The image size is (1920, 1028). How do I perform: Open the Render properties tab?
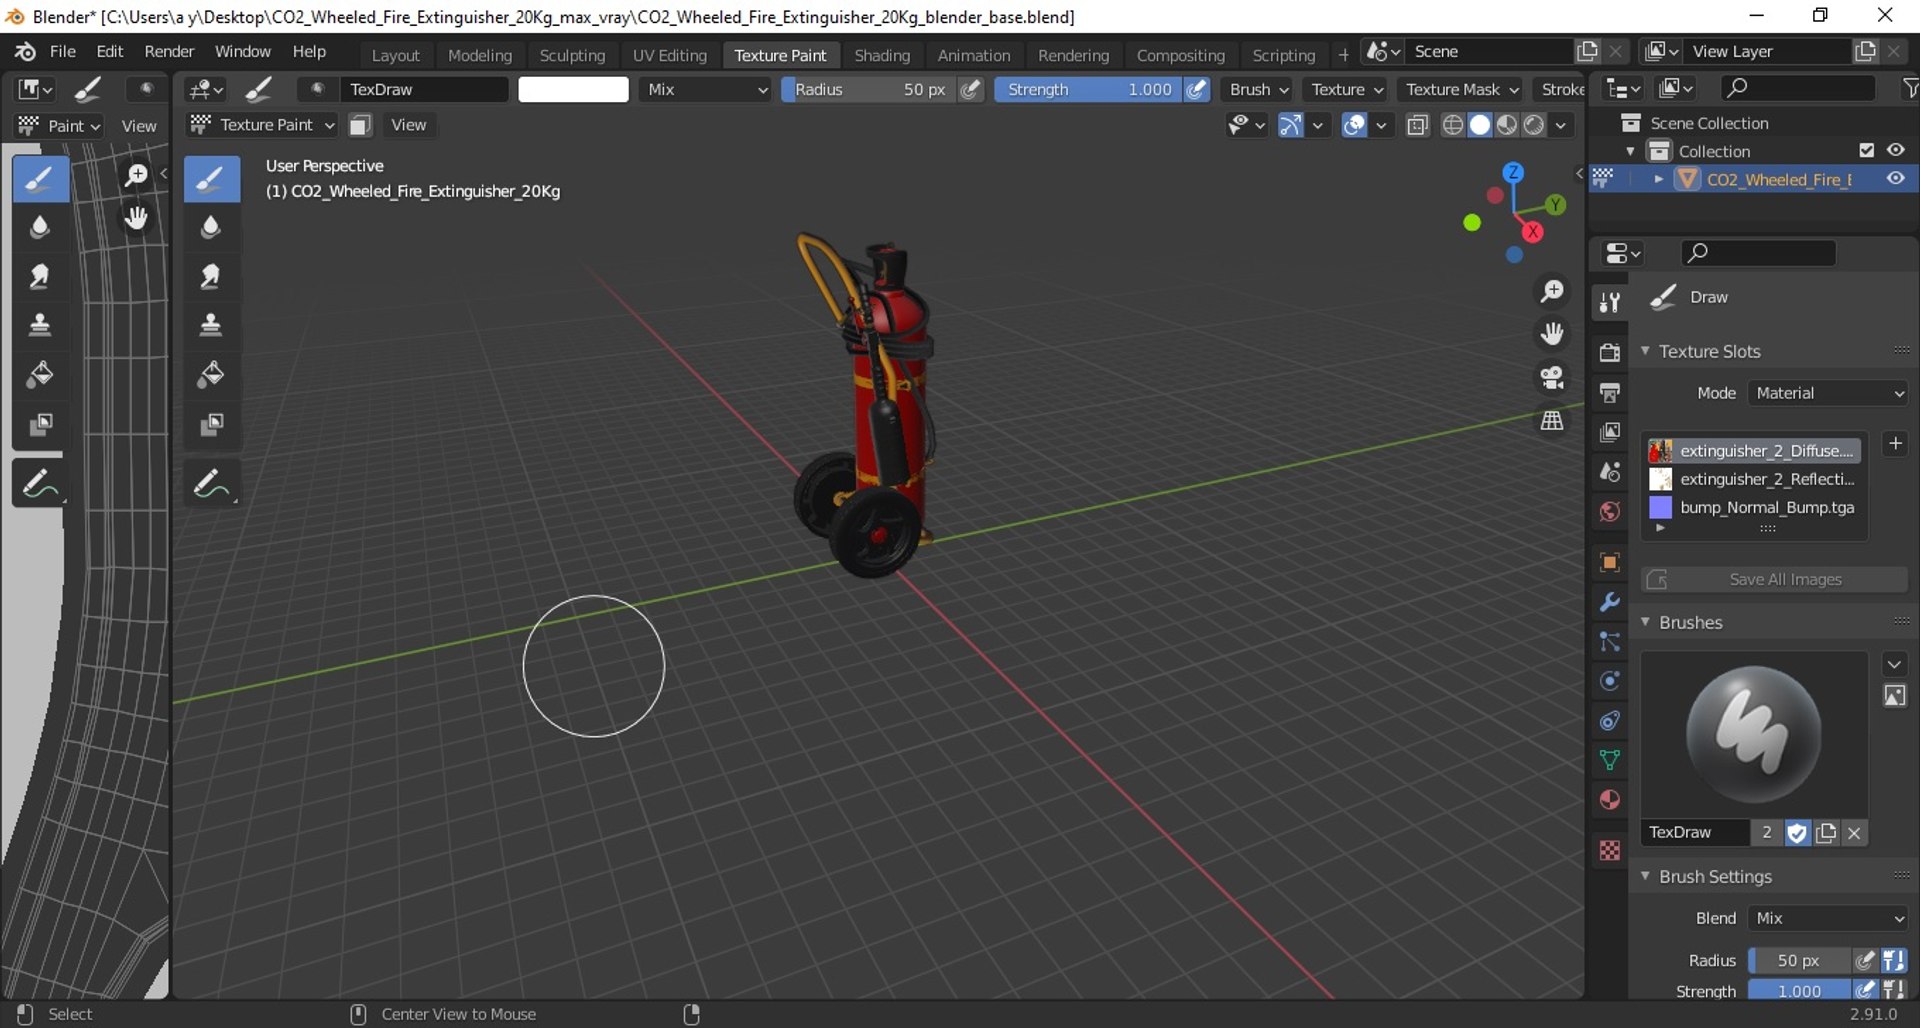[1610, 352]
